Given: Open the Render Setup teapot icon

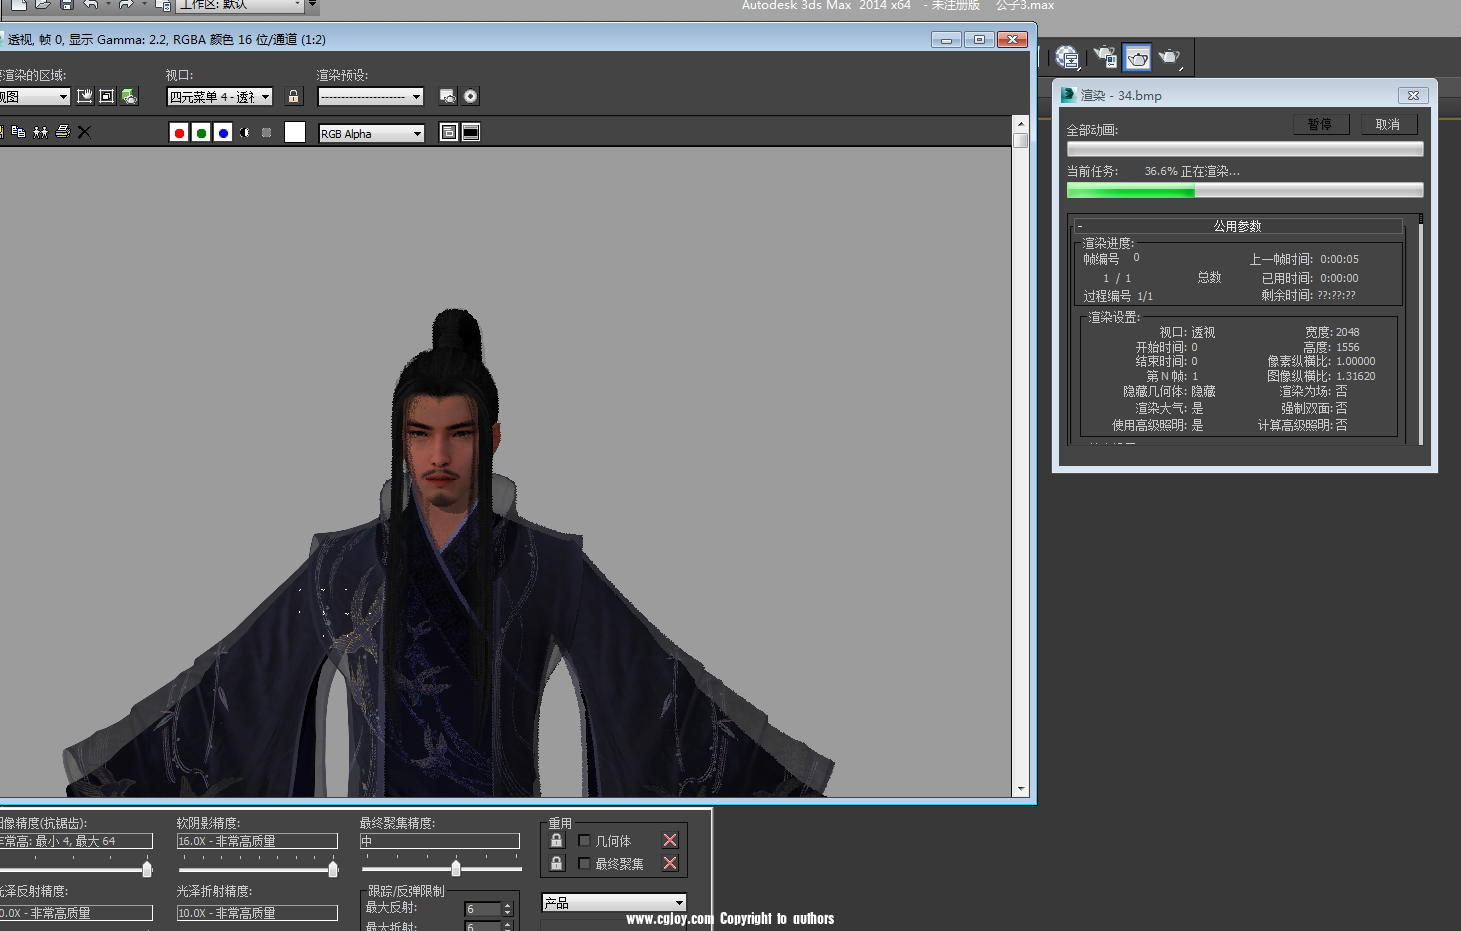Looking at the screenshot, I should point(447,96).
